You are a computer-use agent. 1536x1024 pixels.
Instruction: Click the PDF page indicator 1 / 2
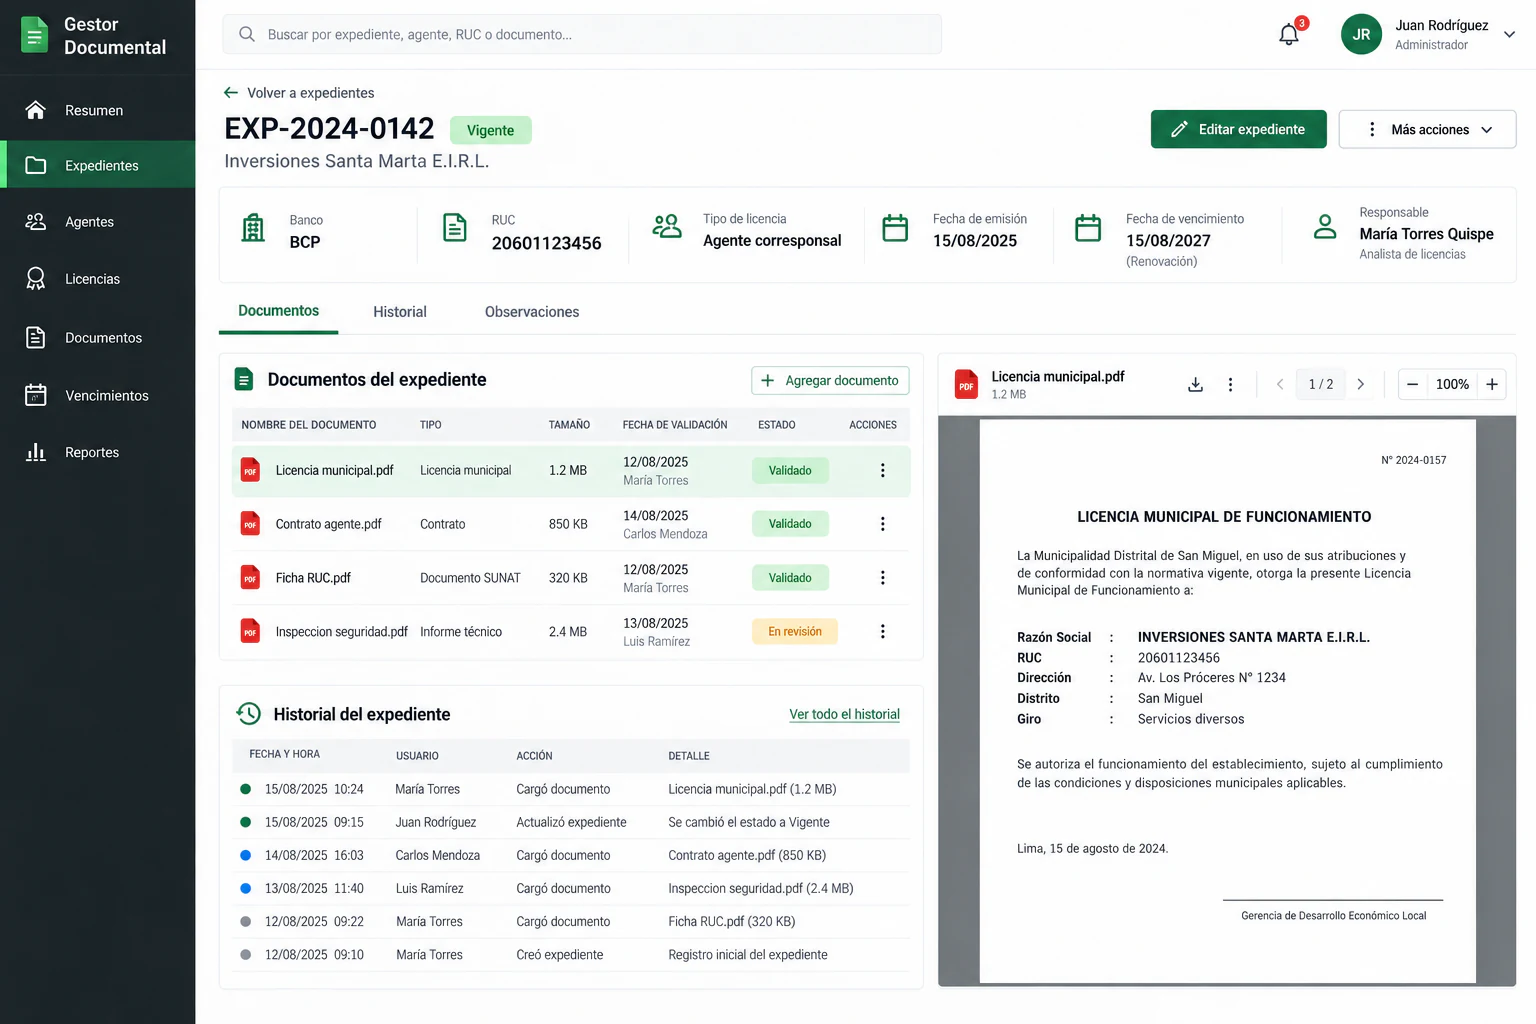click(x=1321, y=384)
